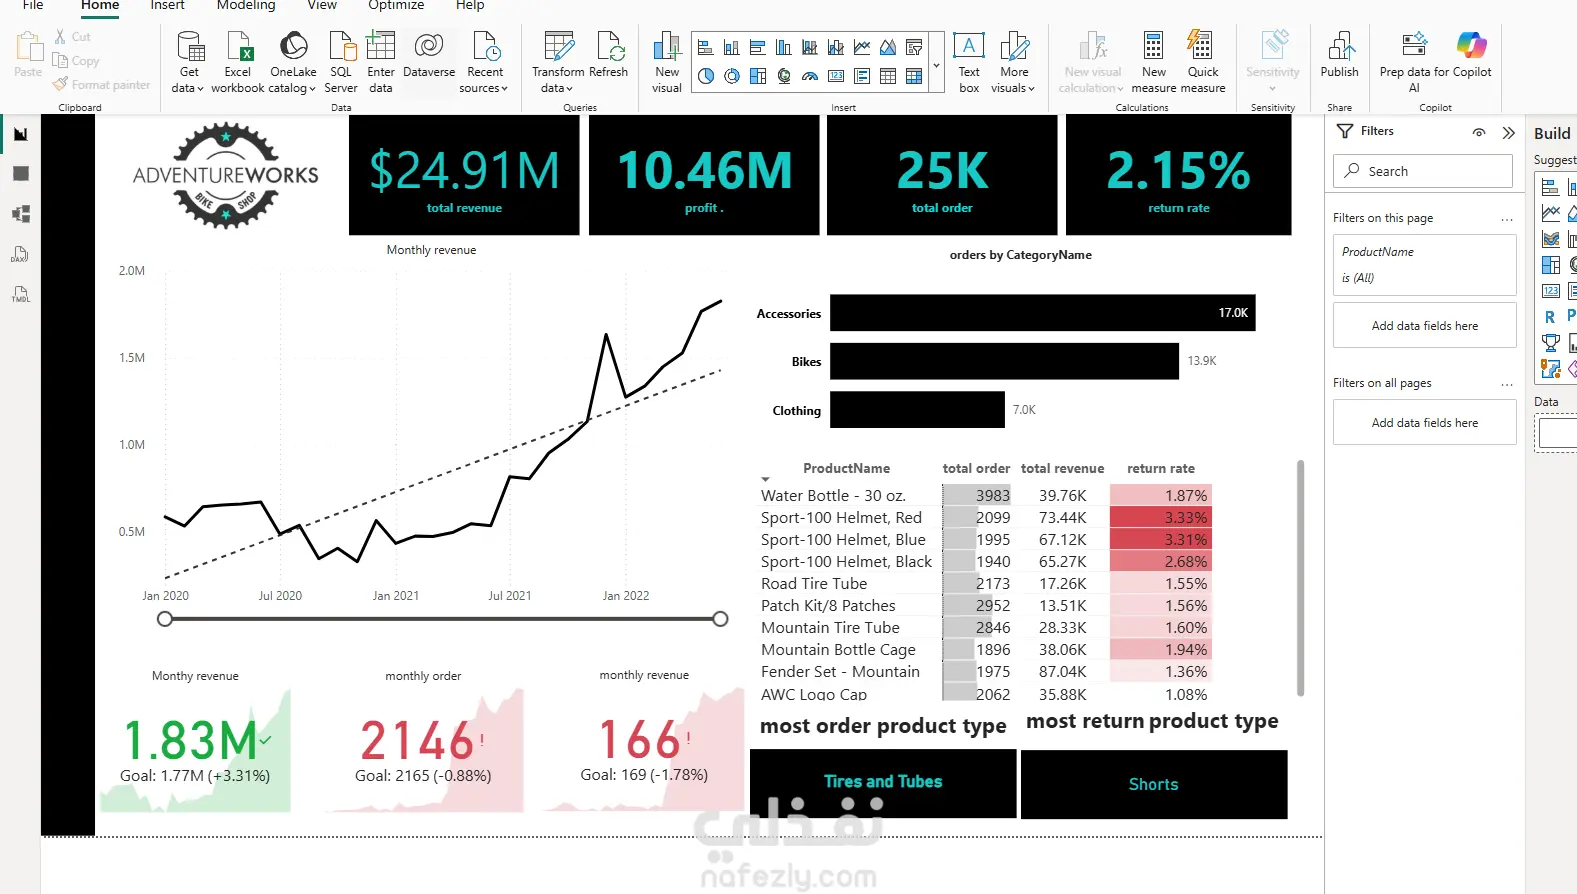Insert a treemap visual from the ribbon gallery

757,76
